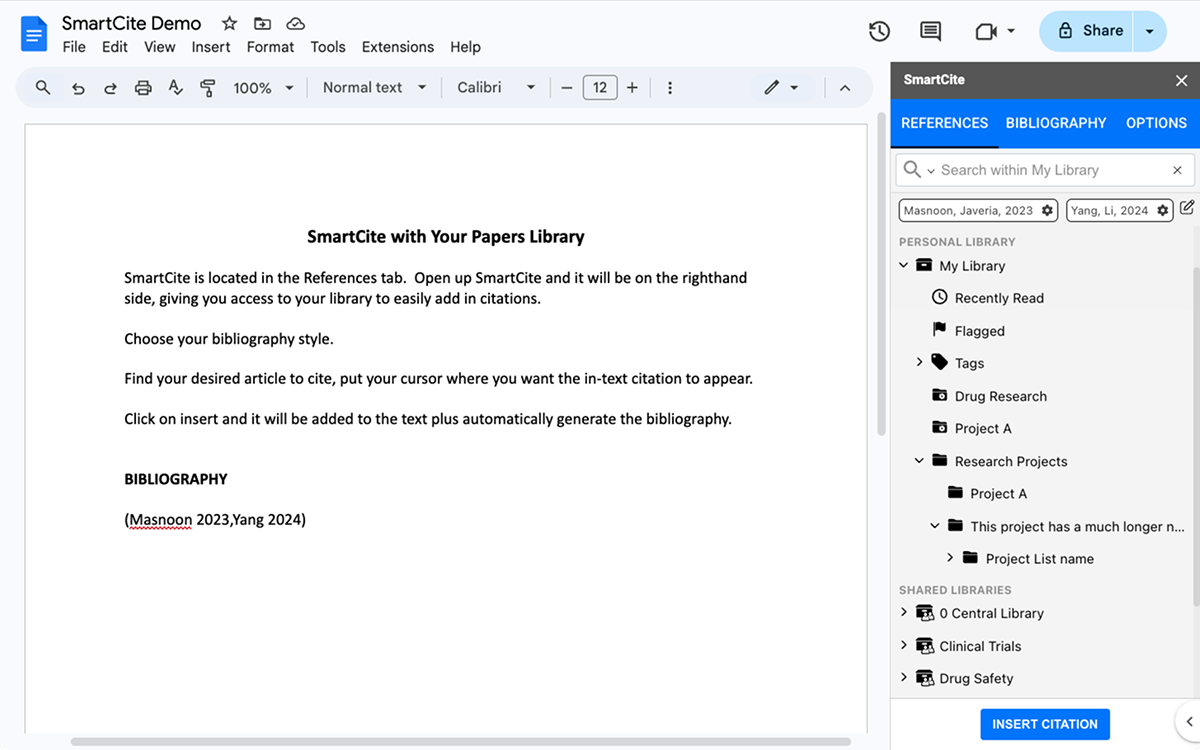Viewport: 1200px width, 750px height.
Task: Click gear icon on Masnoon citation chip
Action: tap(1047, 211)
